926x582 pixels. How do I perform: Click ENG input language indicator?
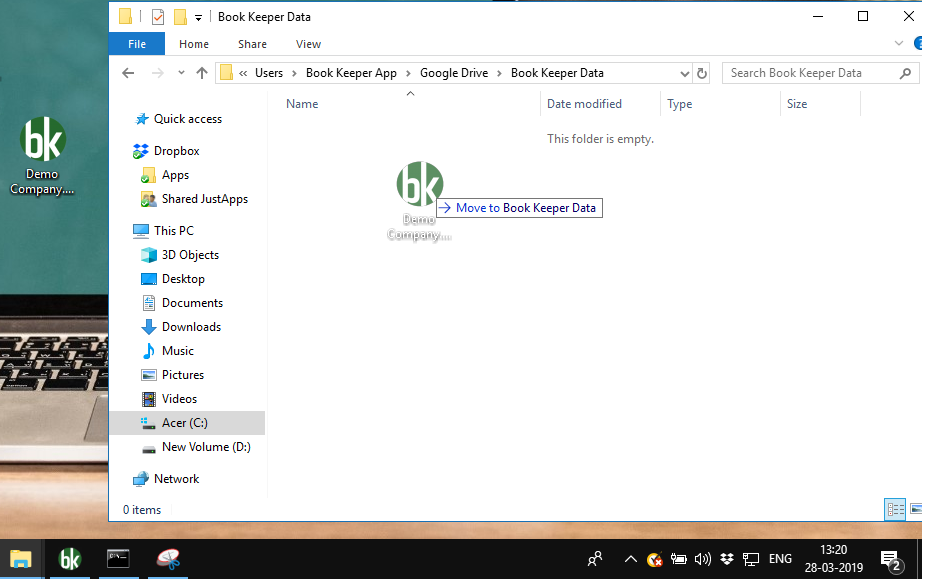pos(780,560)
